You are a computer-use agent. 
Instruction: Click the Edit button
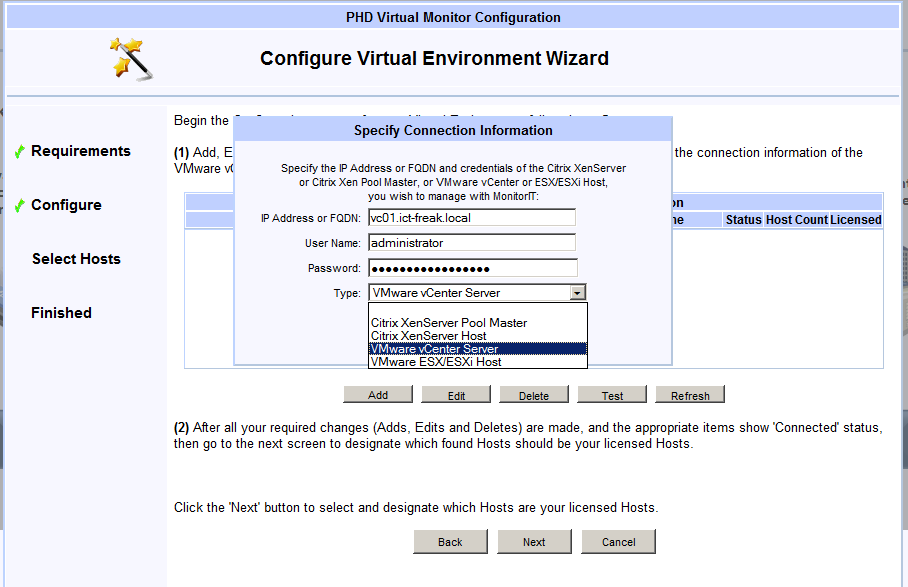[456, 396]
